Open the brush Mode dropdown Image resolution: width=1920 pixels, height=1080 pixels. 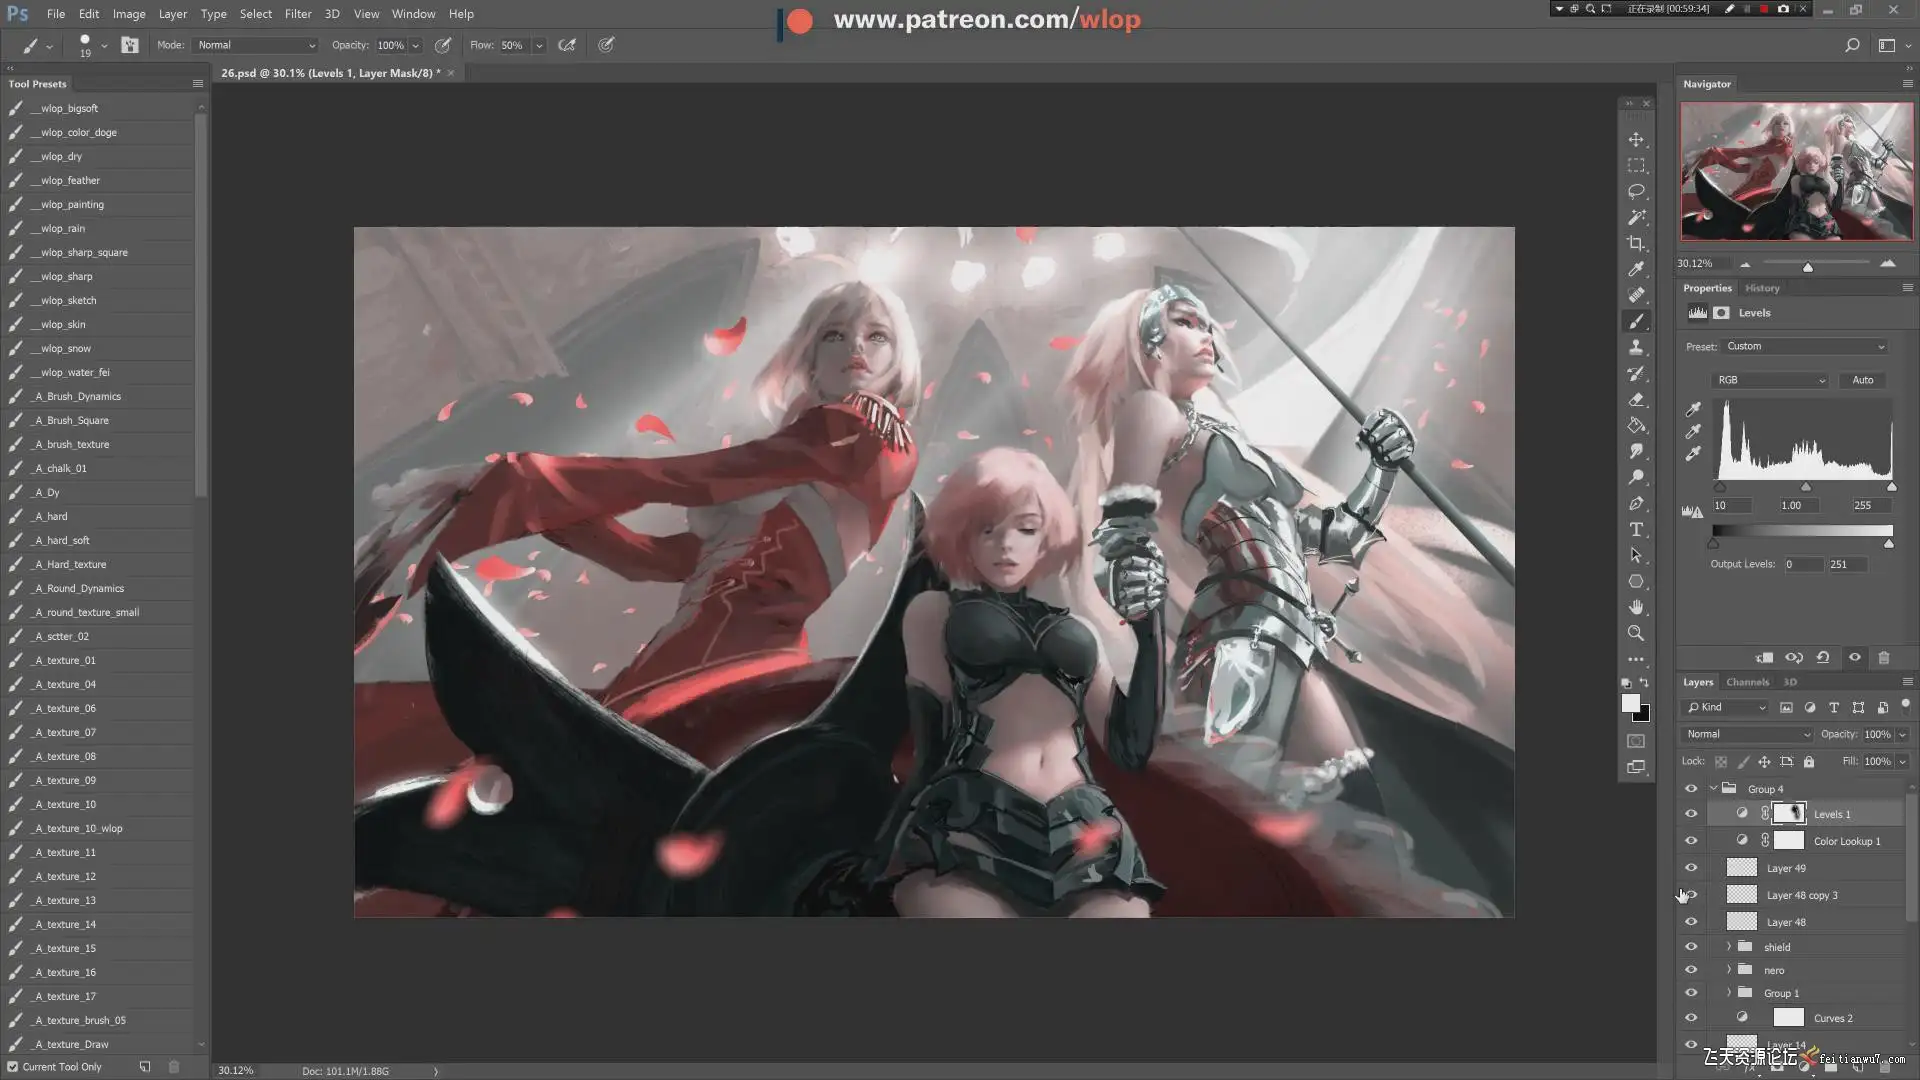coord(256,45)
